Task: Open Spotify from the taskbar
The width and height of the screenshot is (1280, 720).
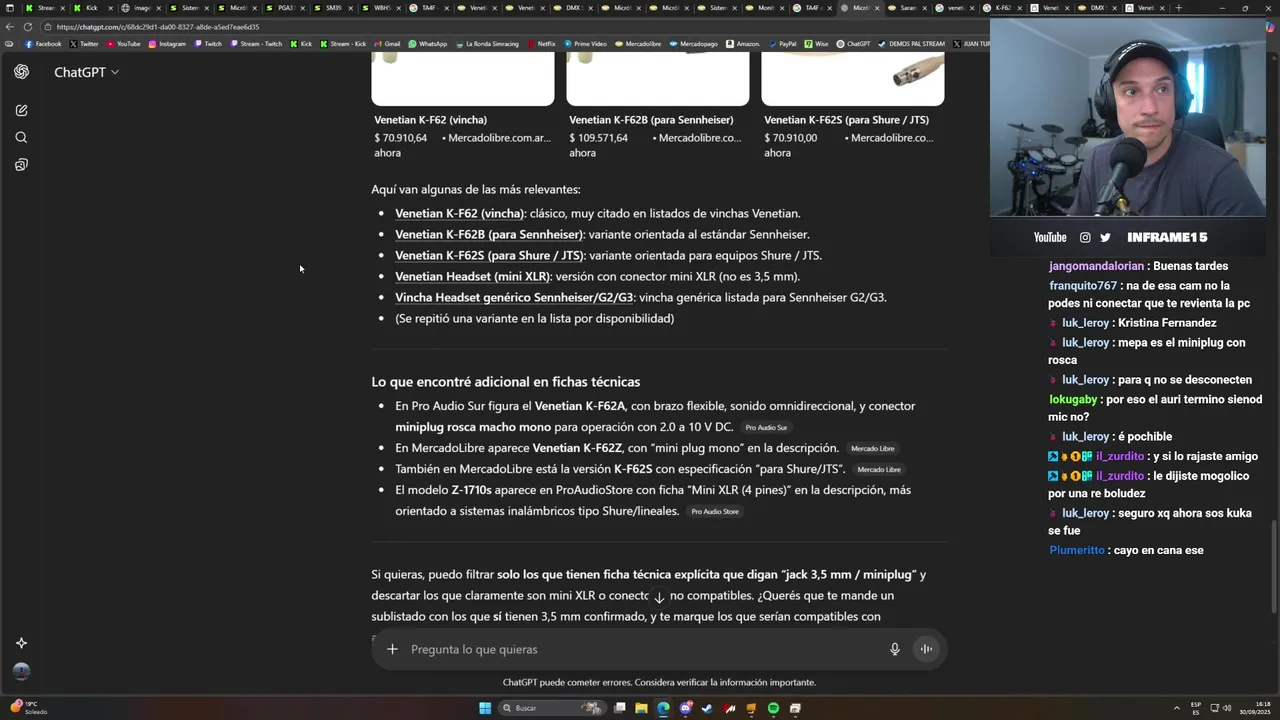Action: (x=773, y=708)
